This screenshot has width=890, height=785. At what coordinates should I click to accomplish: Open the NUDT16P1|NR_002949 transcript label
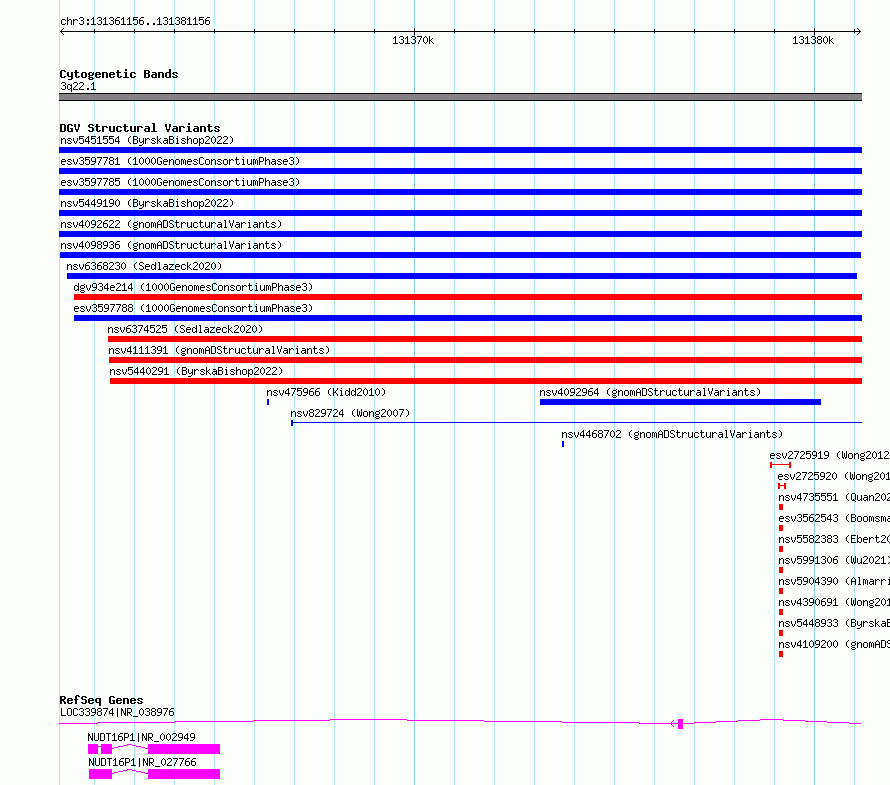pos(141,737)
